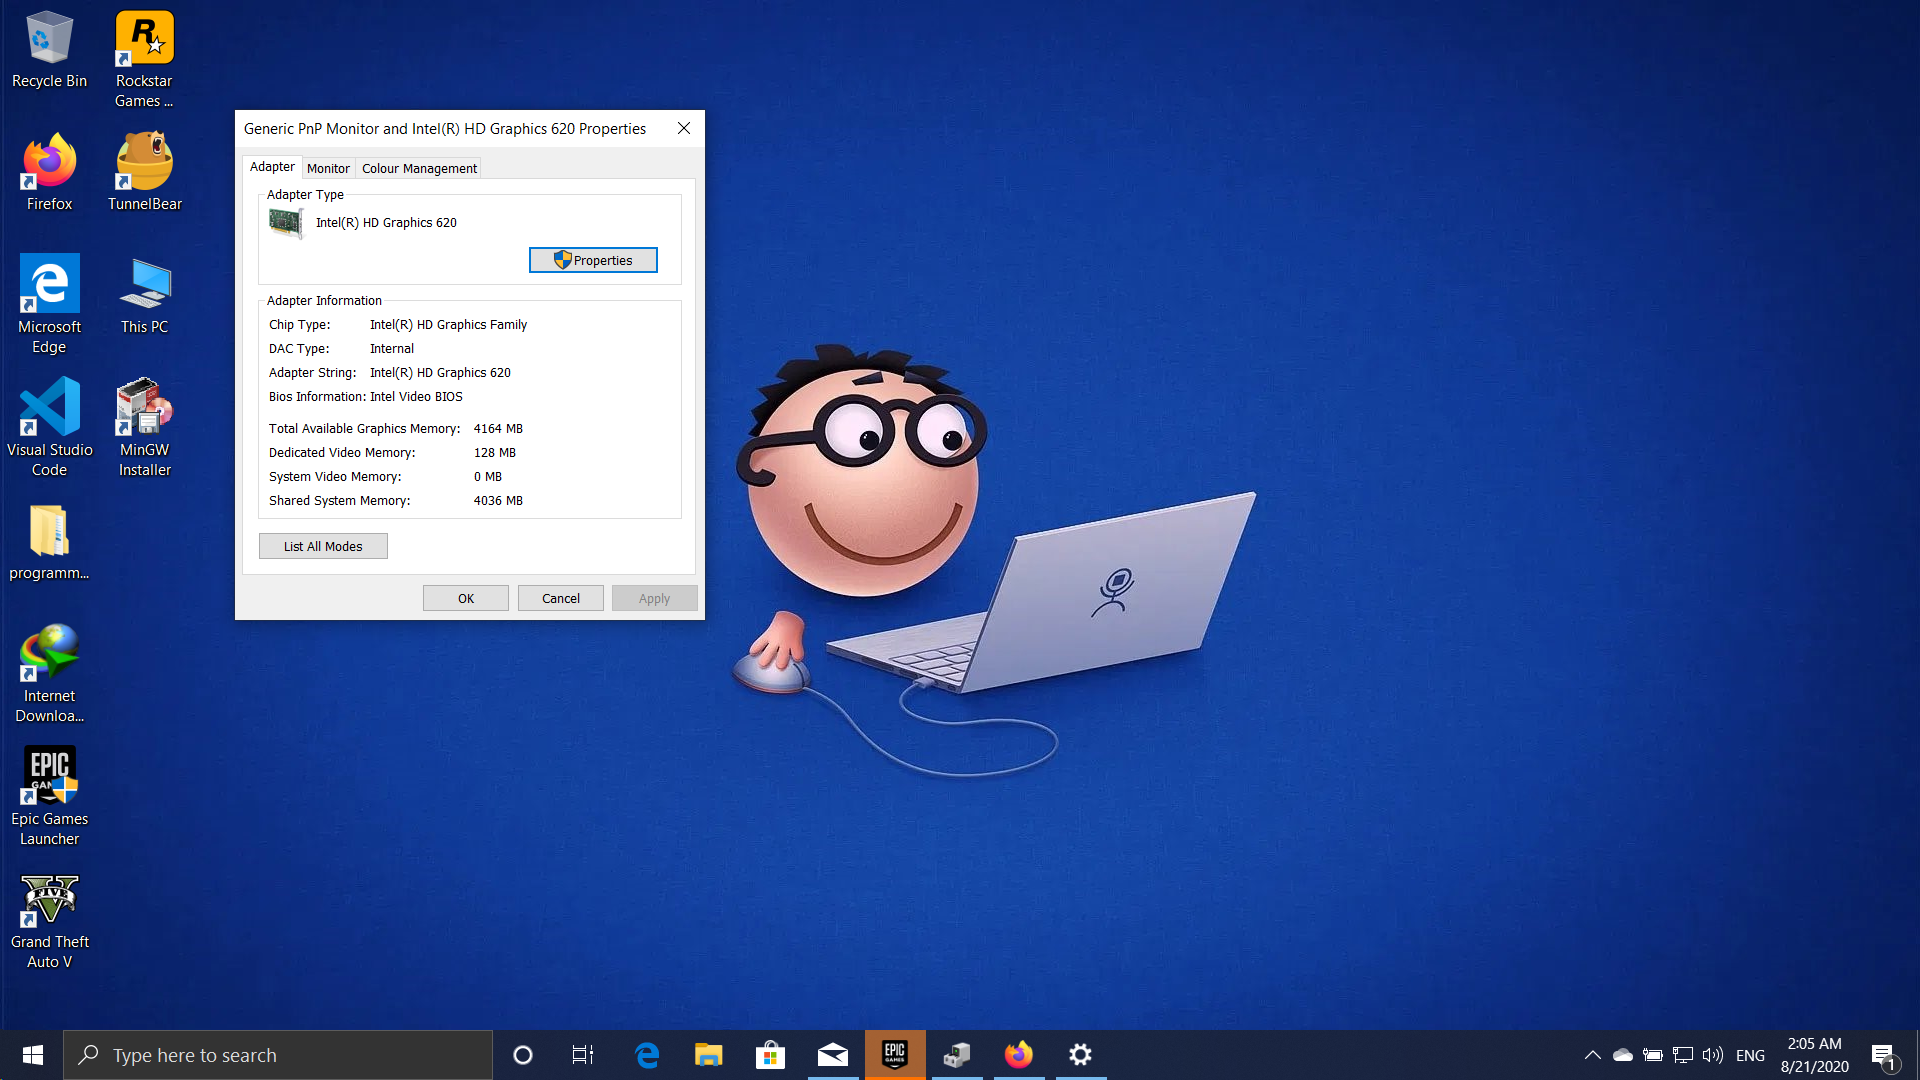Click the Internet Download Manager desktop icon
Viewport: 1920px width, 1080px height.
pos(49,655)
